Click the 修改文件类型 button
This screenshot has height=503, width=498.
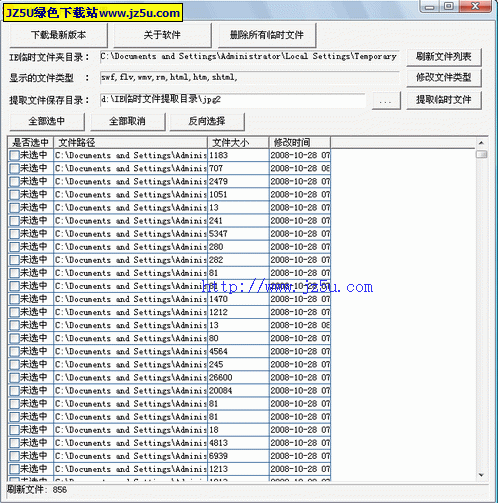[x=444, y=78]
